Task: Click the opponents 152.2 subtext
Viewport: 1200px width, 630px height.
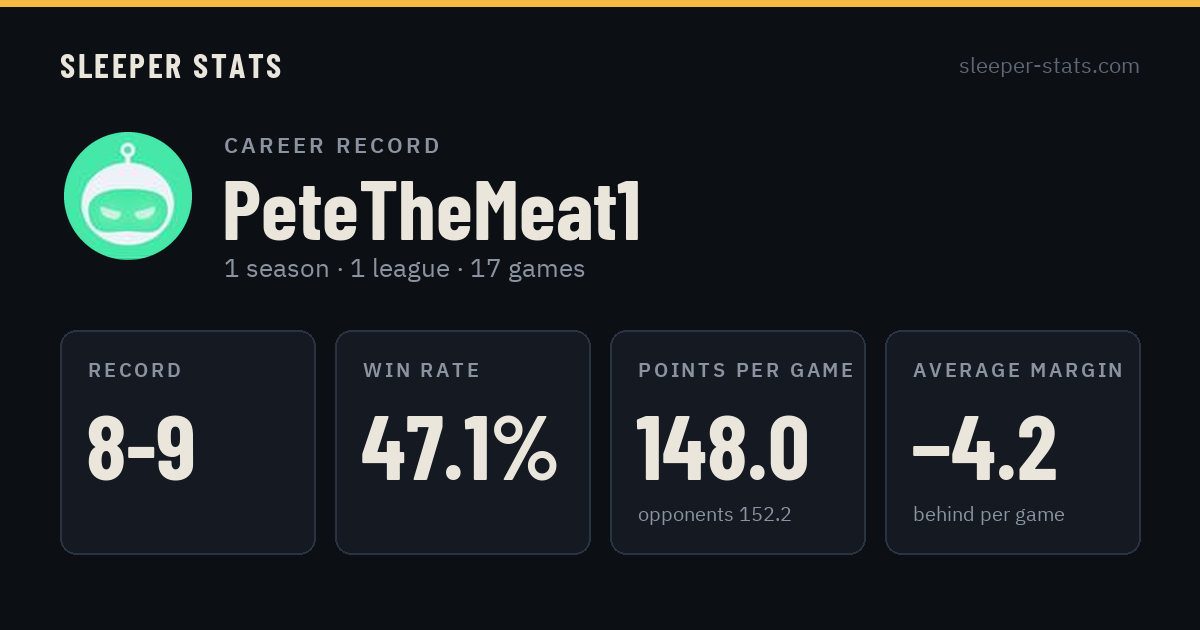Action: click(715, 515)
